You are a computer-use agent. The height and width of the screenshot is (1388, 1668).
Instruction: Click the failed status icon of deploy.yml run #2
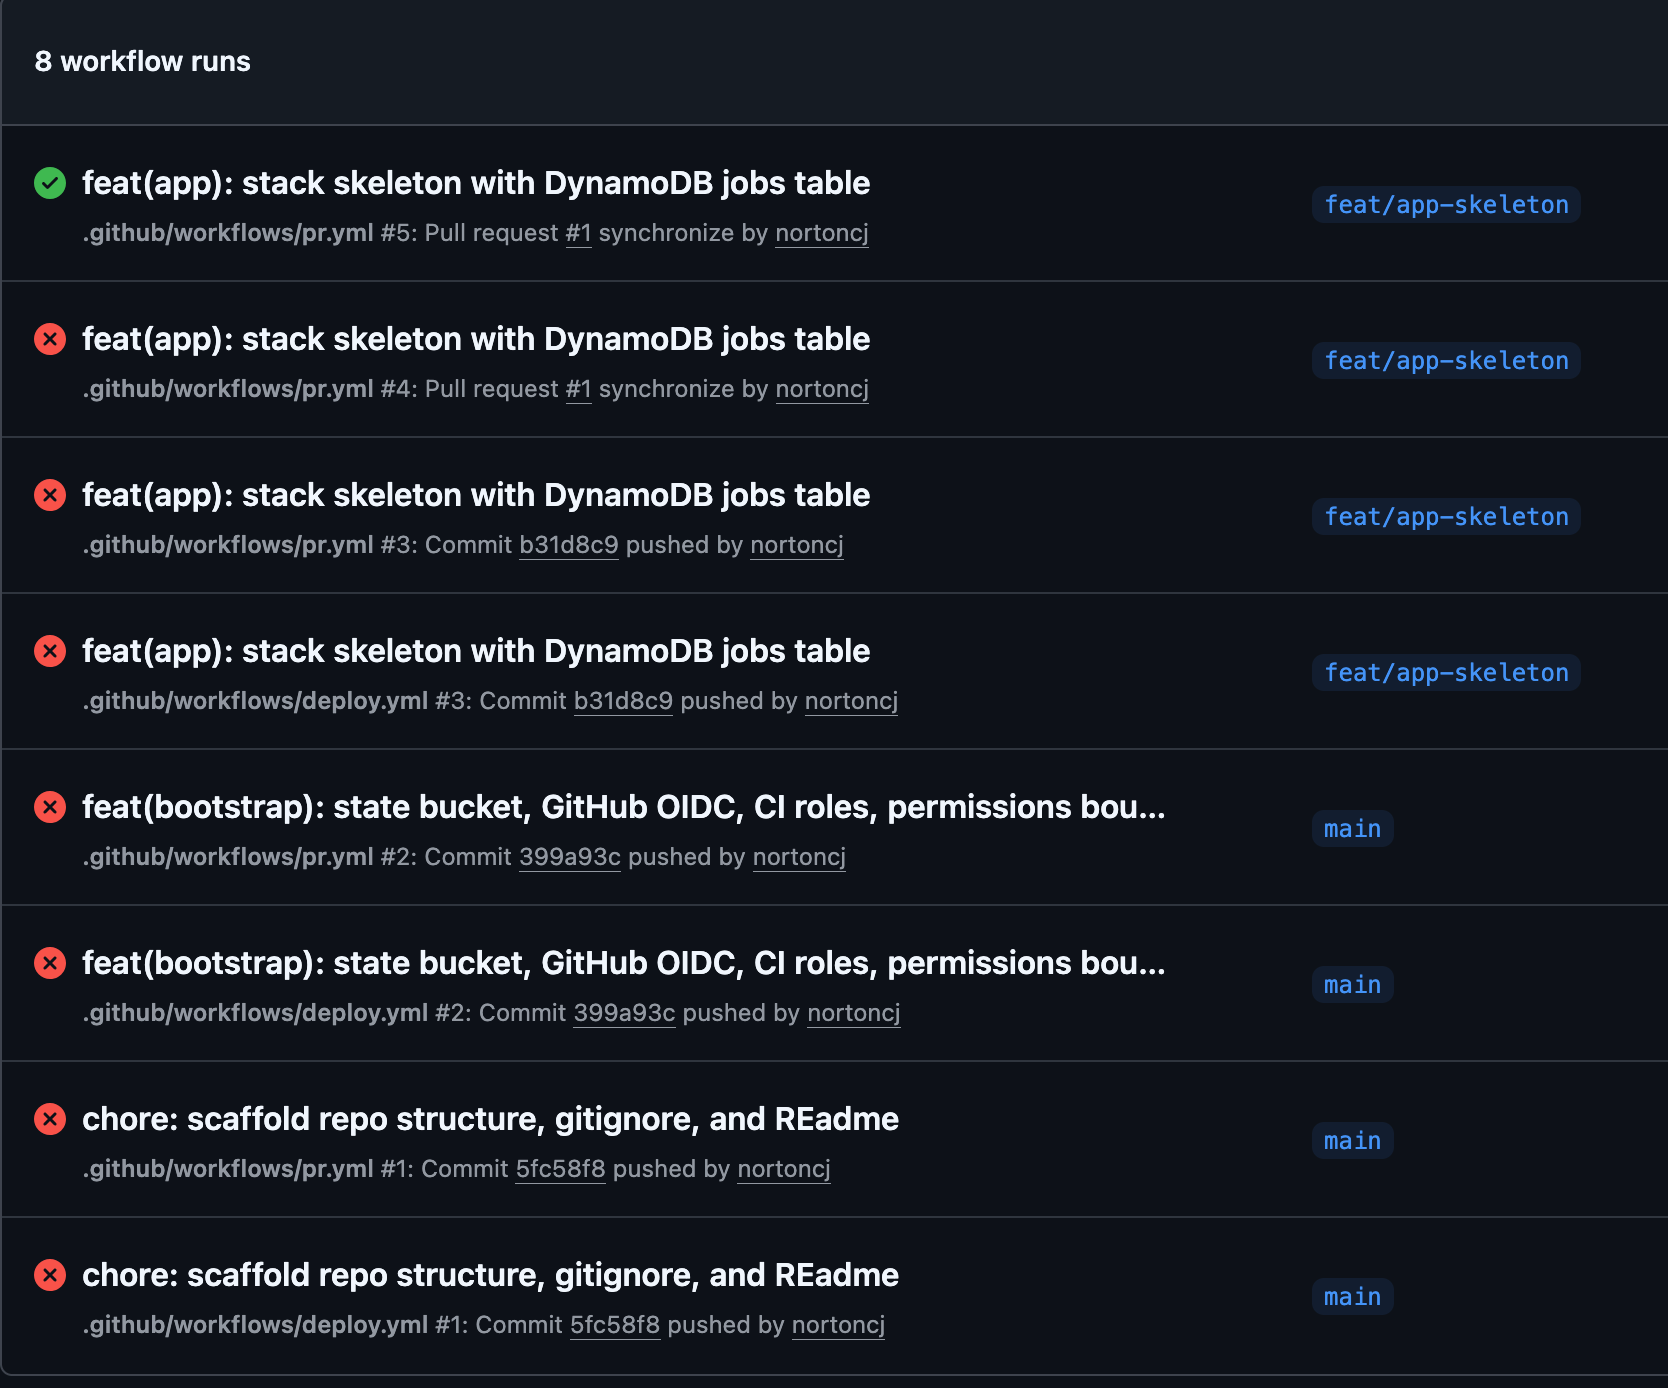tap(50, 963)
